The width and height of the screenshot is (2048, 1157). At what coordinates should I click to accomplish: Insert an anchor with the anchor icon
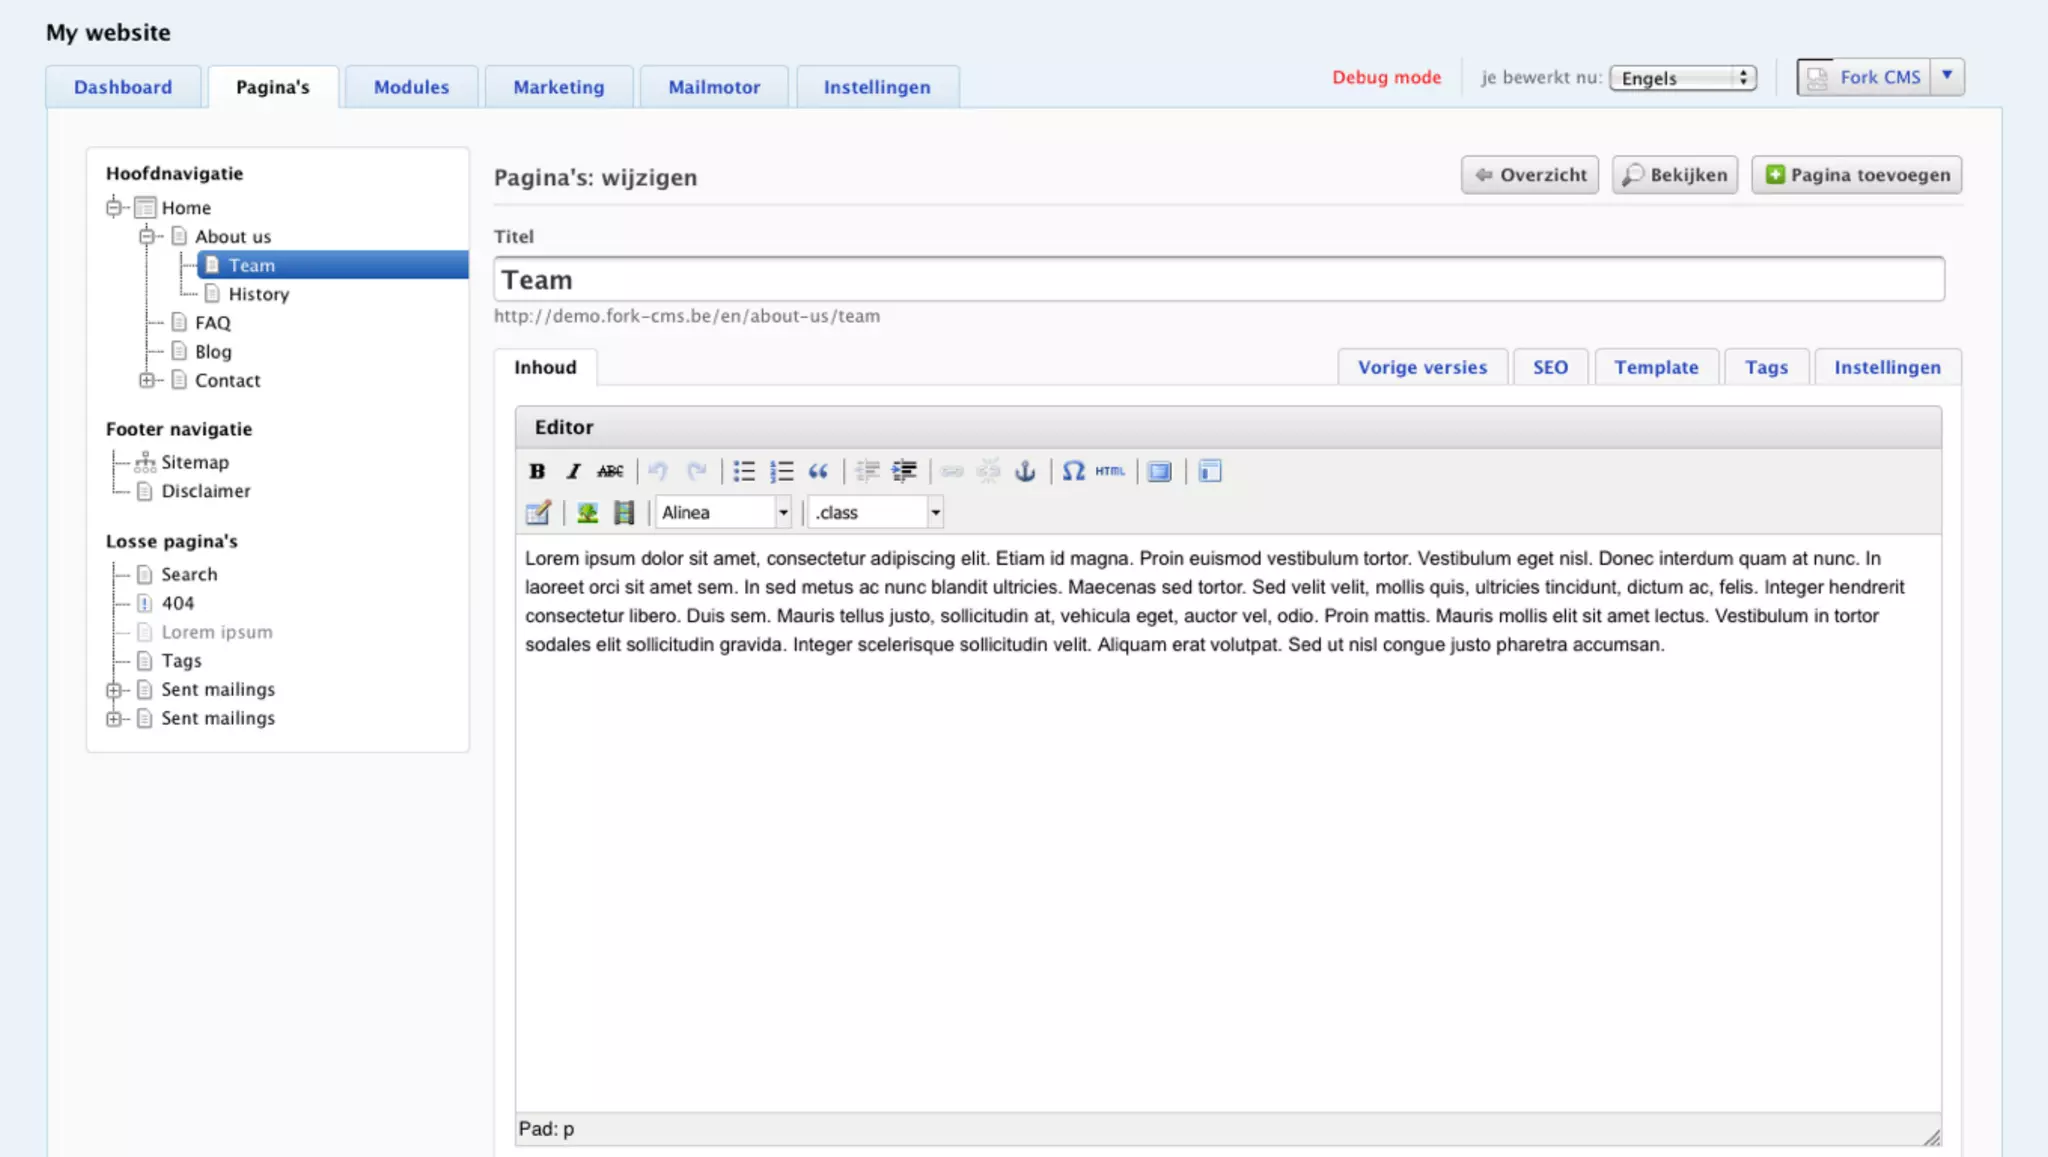[1025, 471]
